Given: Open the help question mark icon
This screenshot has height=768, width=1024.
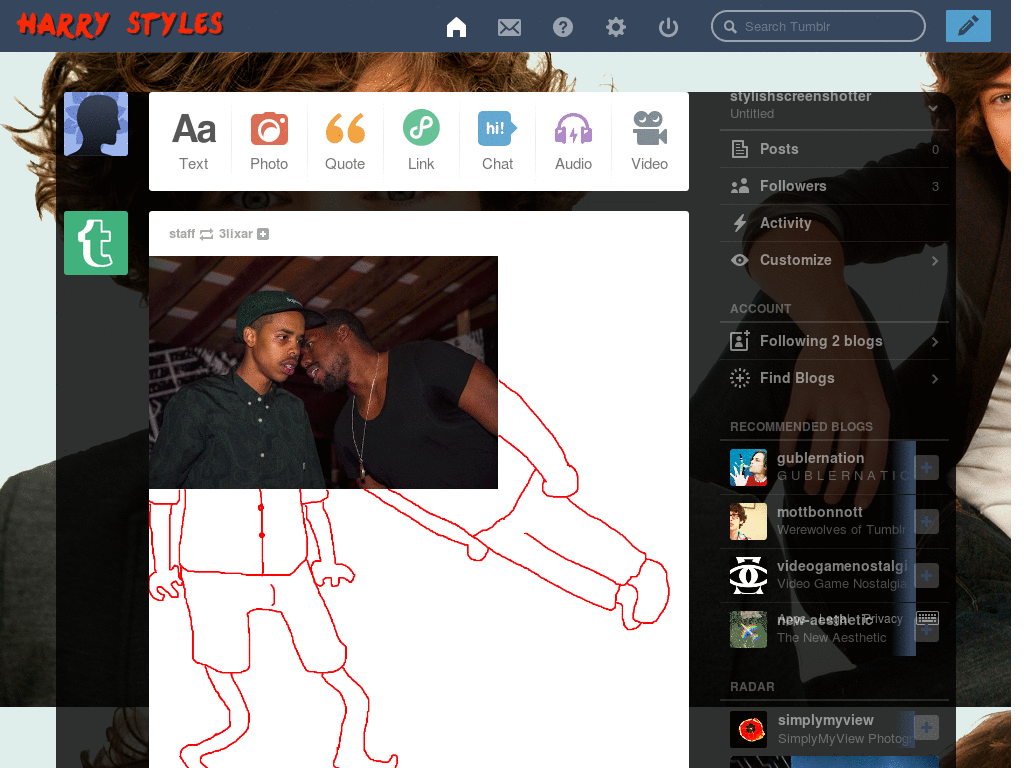Looking at the screenshot, I should 562,27.
